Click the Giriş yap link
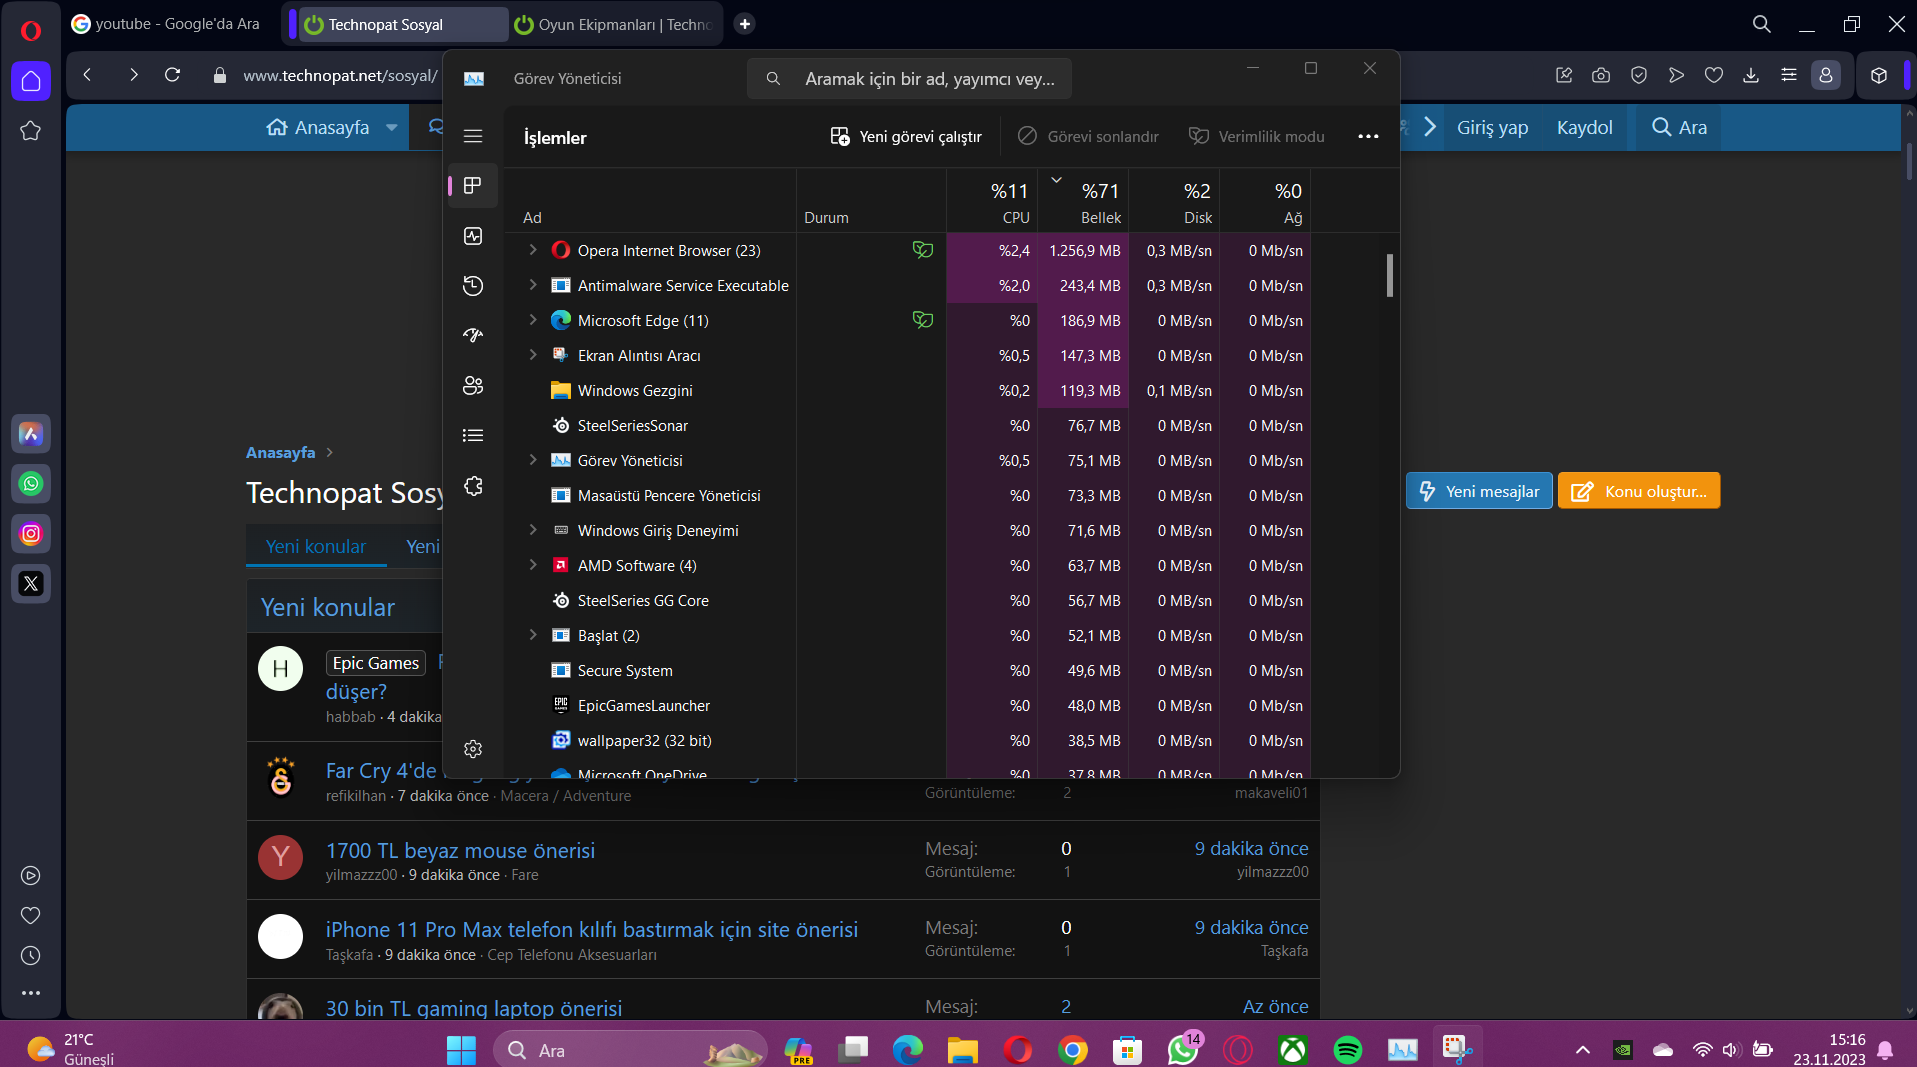This screenshot has height=1067, width=1917. click(1492, 128)
